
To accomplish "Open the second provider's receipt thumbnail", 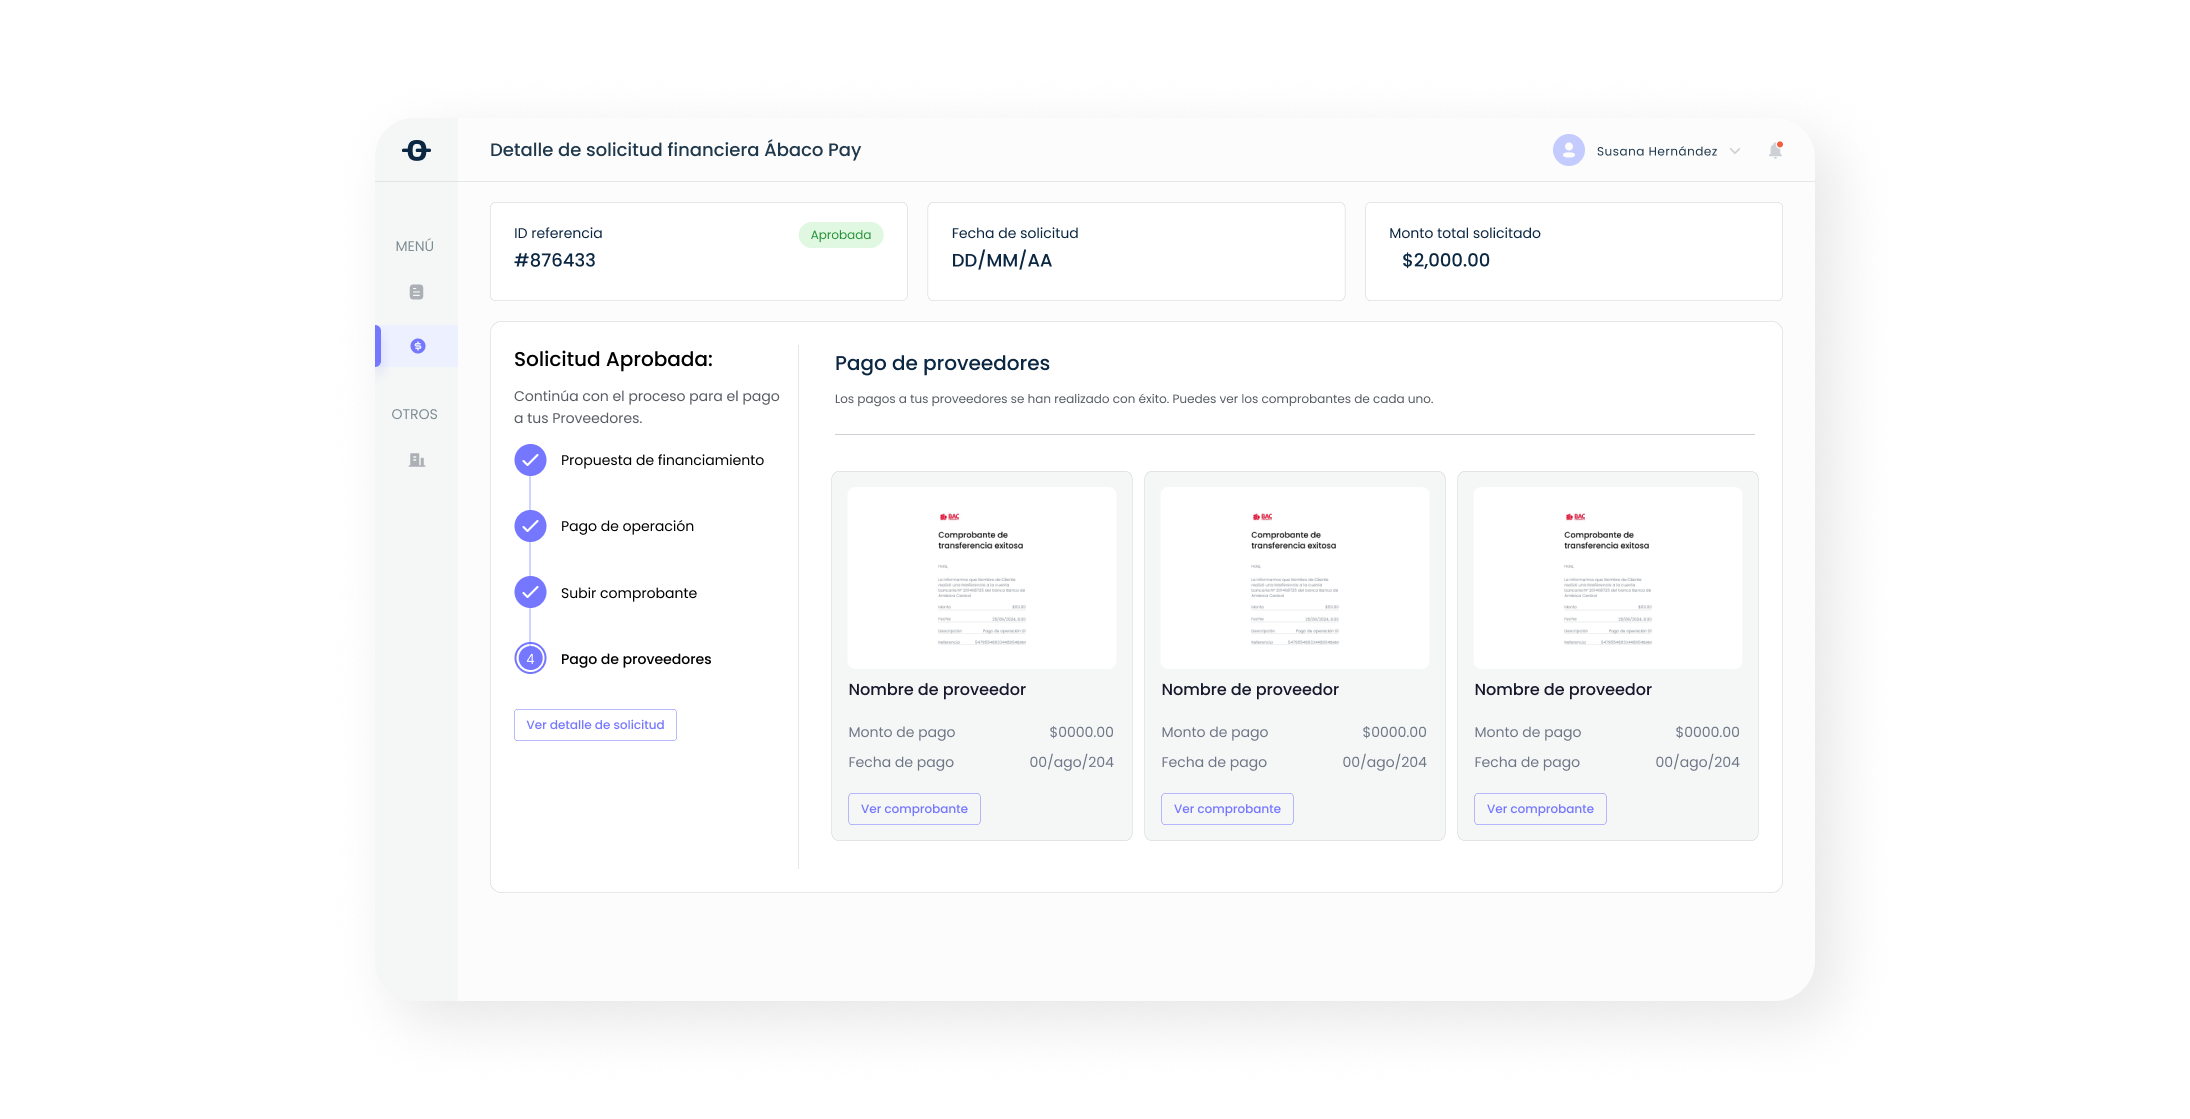I will (x=1294, y=578).
